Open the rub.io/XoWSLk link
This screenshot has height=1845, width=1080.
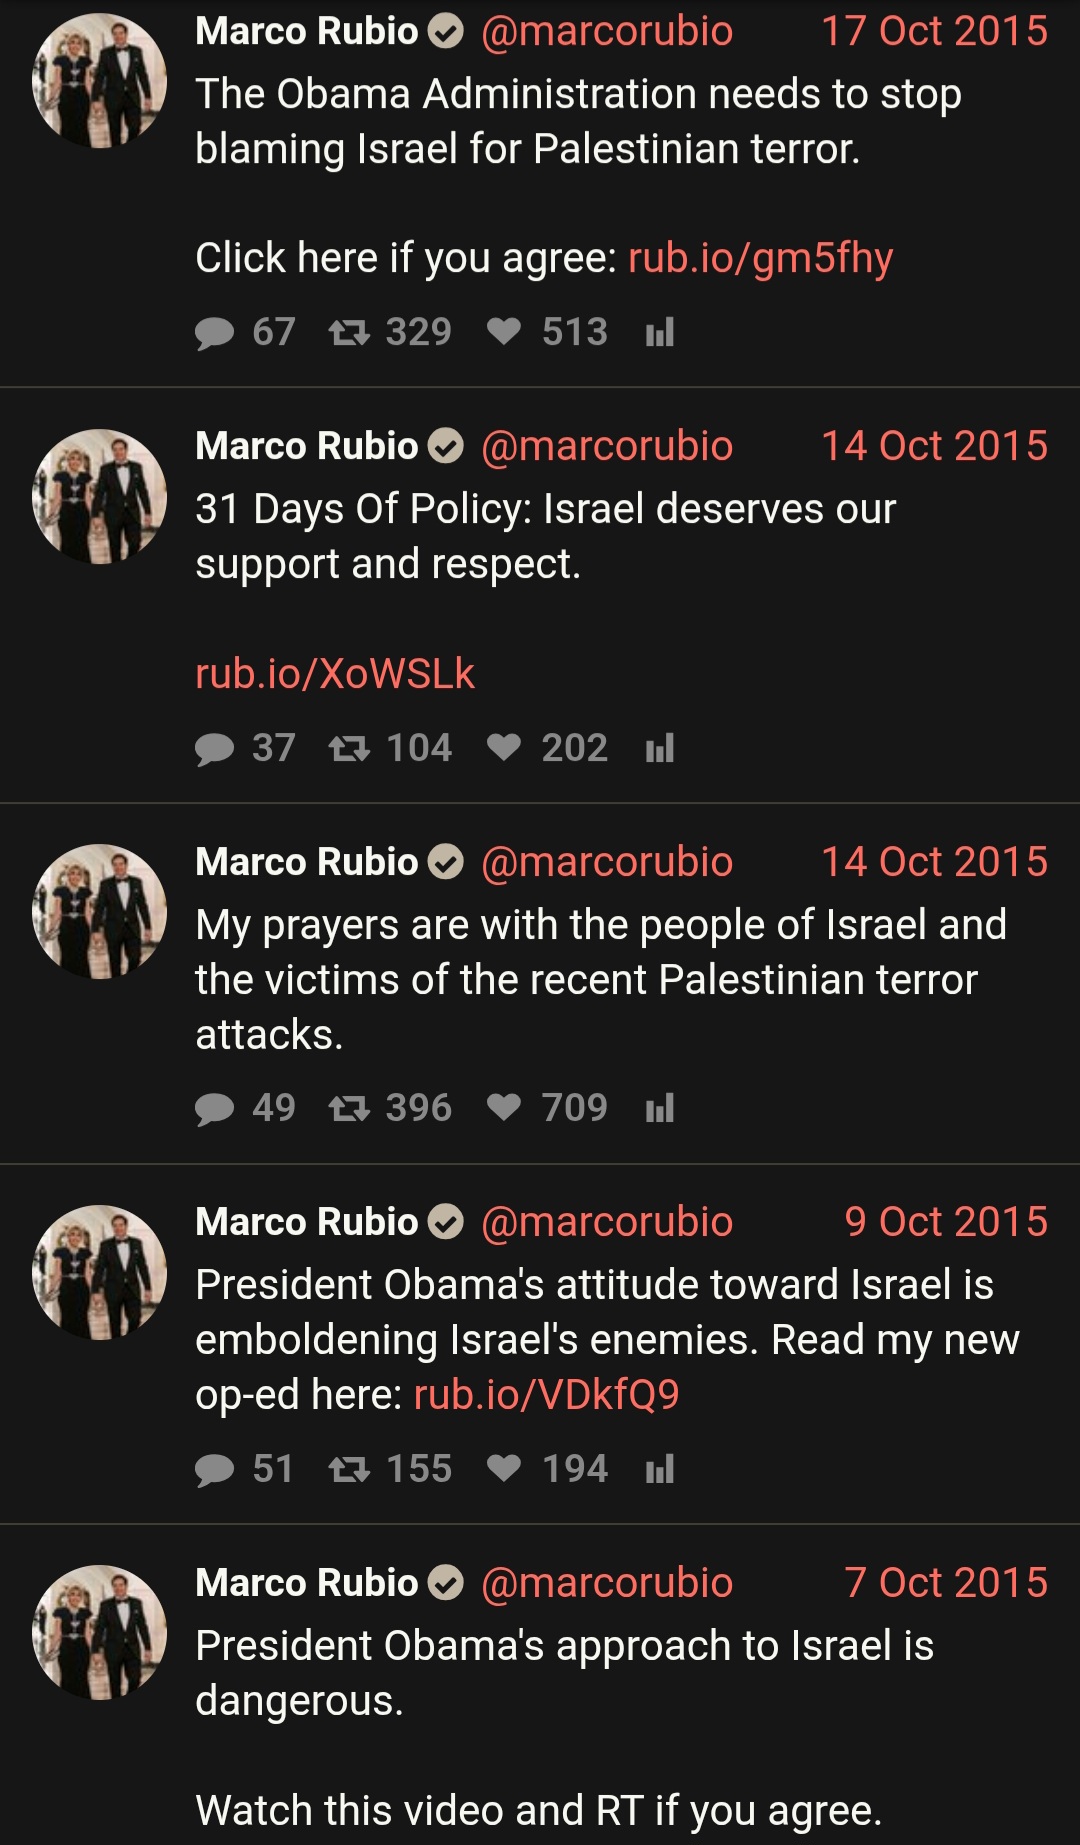[x=335, y=674]
